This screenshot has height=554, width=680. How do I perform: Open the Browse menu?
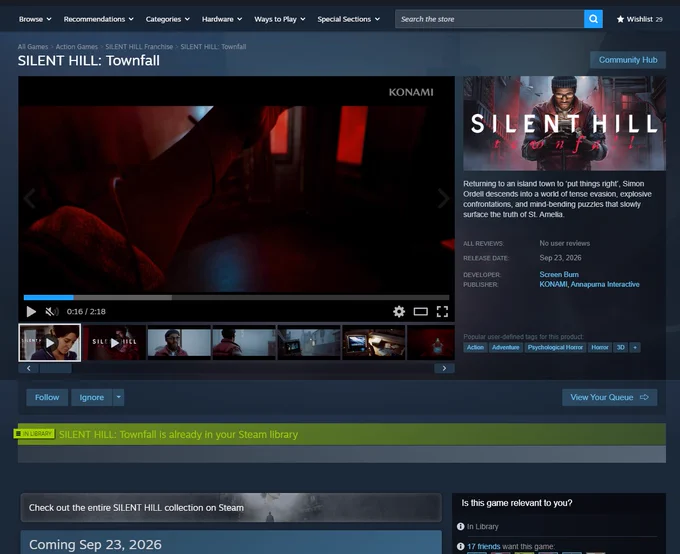[x=35, y=19]
